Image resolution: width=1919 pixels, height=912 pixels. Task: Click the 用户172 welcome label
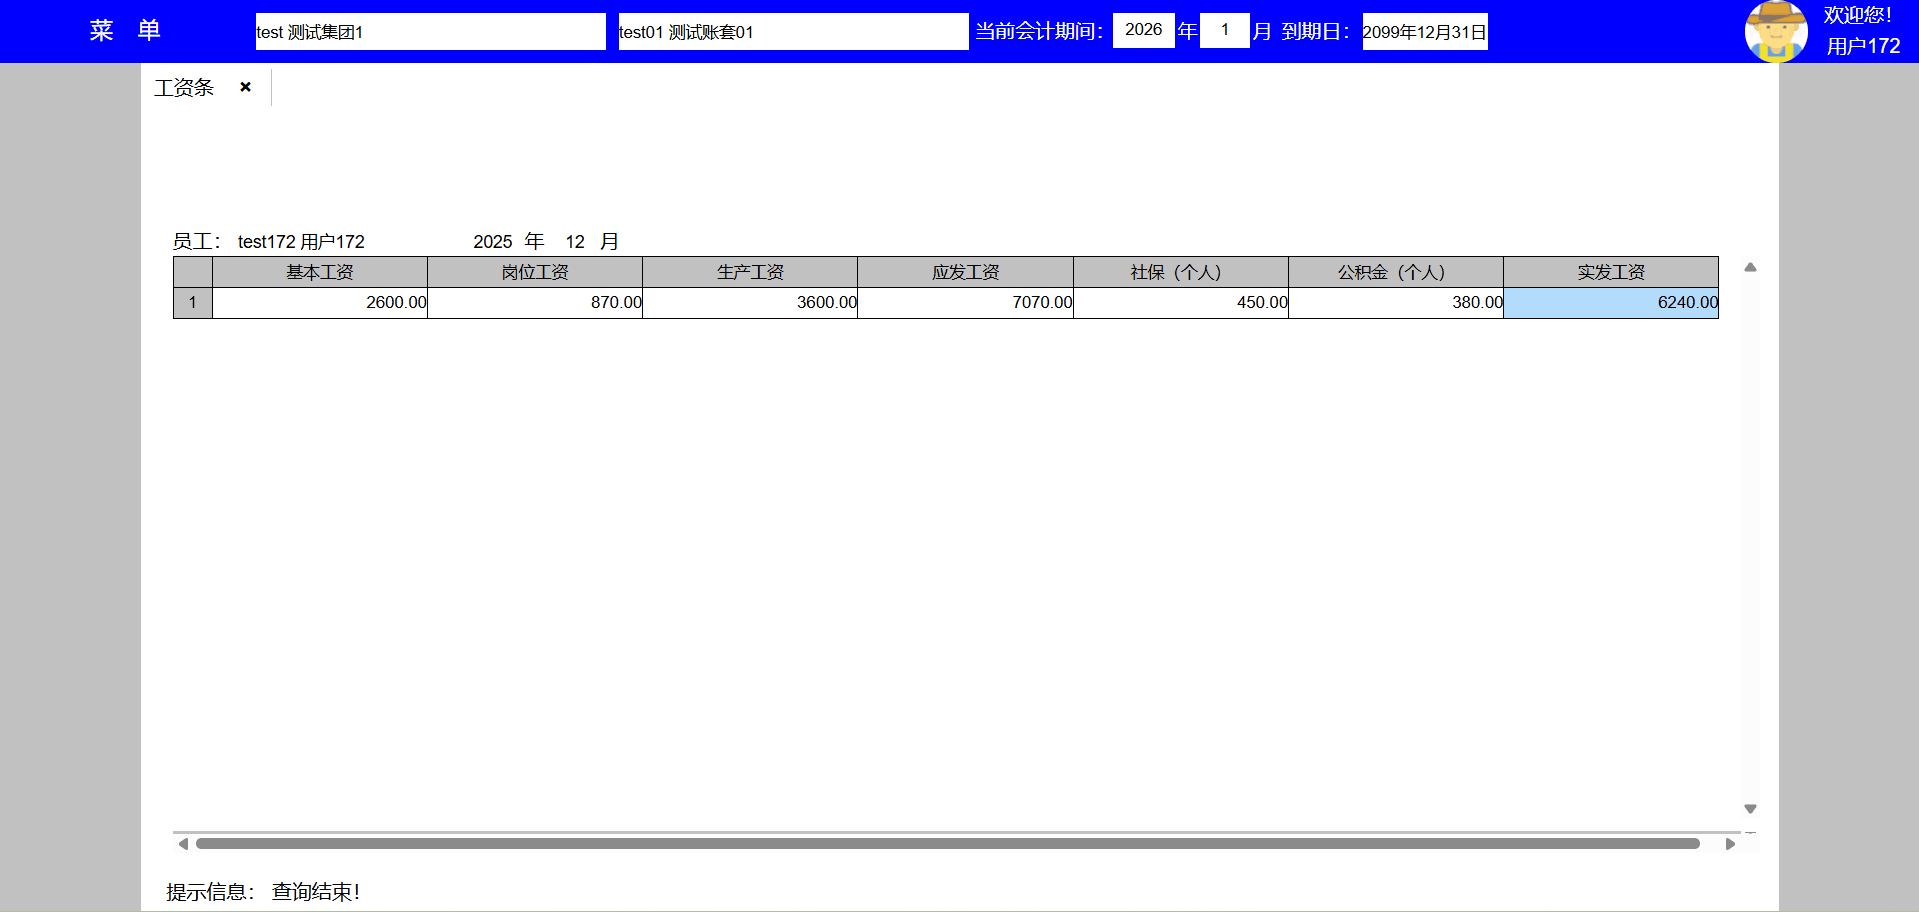coord(1862,46)
